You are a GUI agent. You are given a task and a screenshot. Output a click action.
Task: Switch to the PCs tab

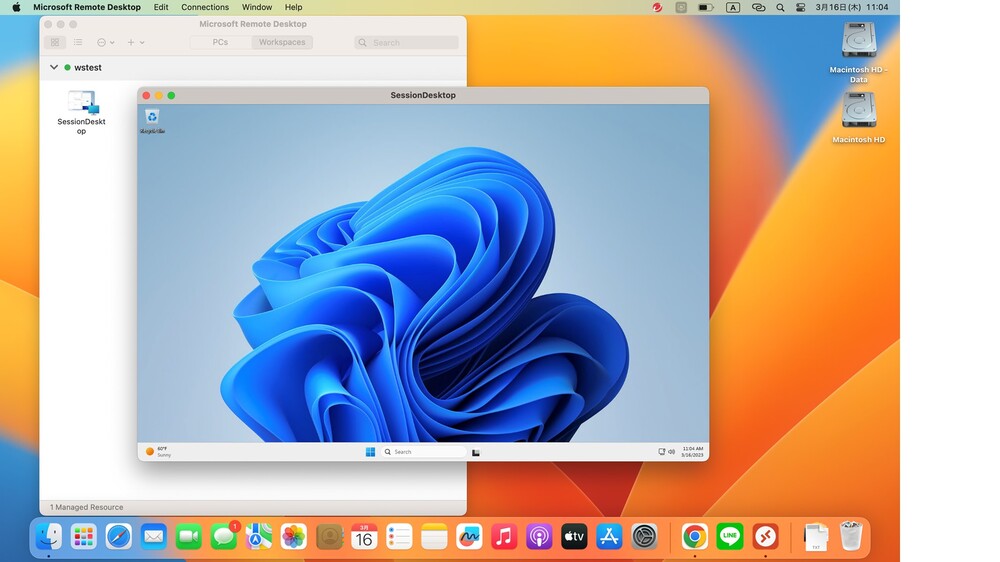[220, 43]
